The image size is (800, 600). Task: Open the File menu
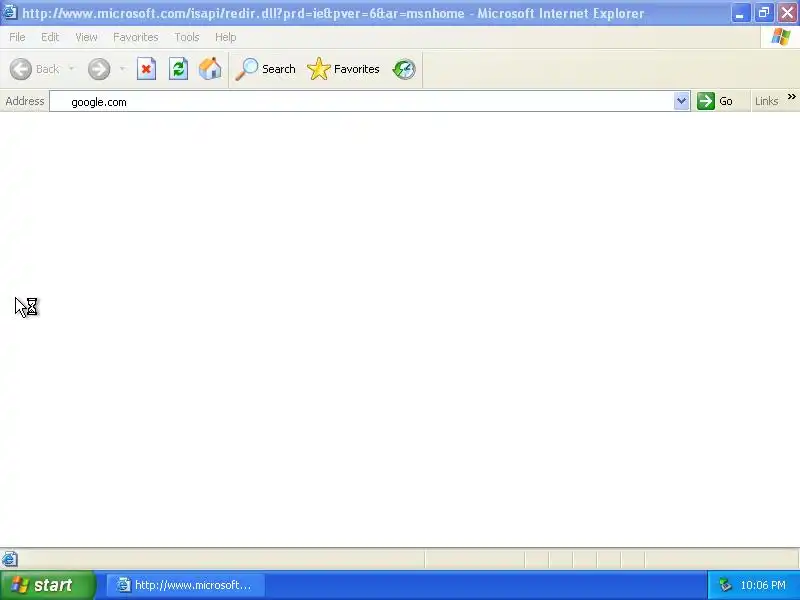(17, 37)
